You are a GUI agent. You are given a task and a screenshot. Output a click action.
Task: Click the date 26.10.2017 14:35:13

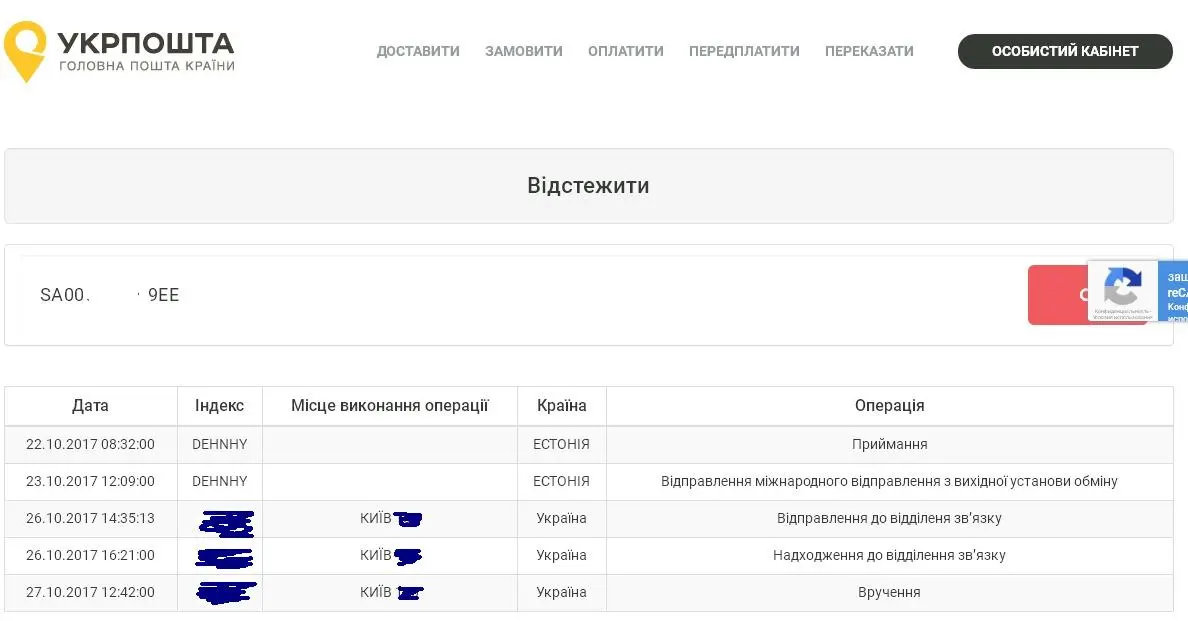(x=90, y=519)
